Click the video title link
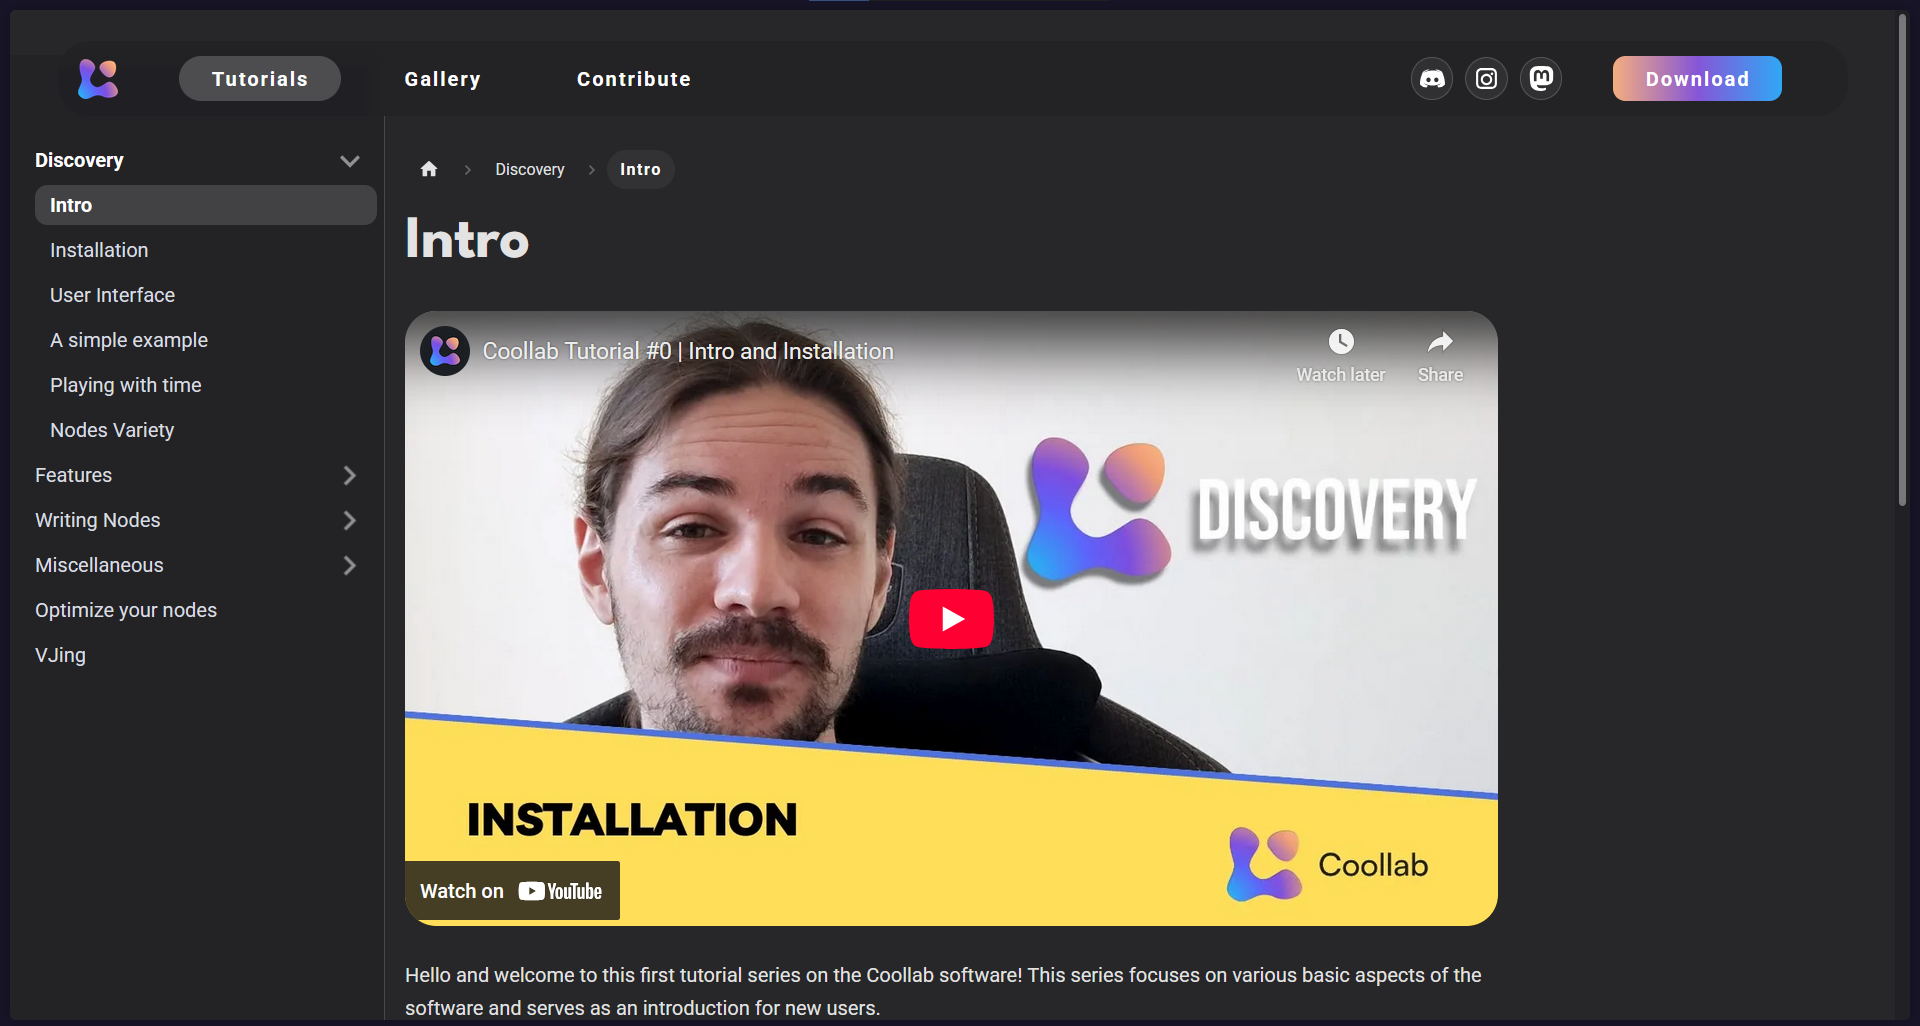This screenshot has height=1026, width=1920. click(x=688, y=351)
